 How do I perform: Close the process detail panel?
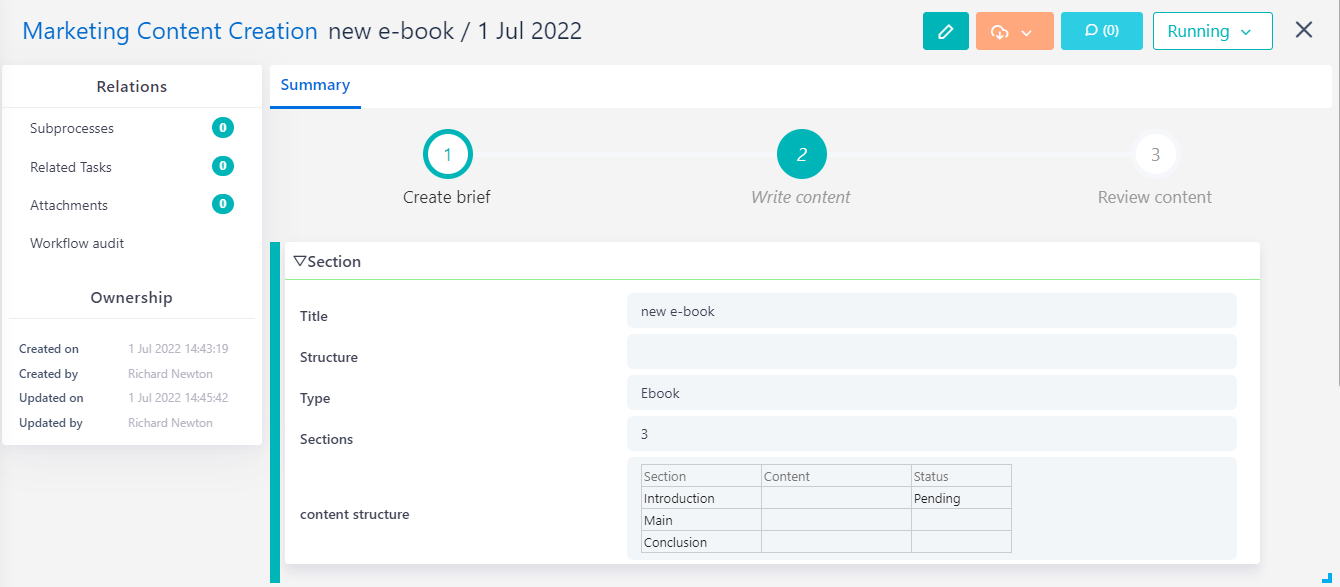(1304, 30)
